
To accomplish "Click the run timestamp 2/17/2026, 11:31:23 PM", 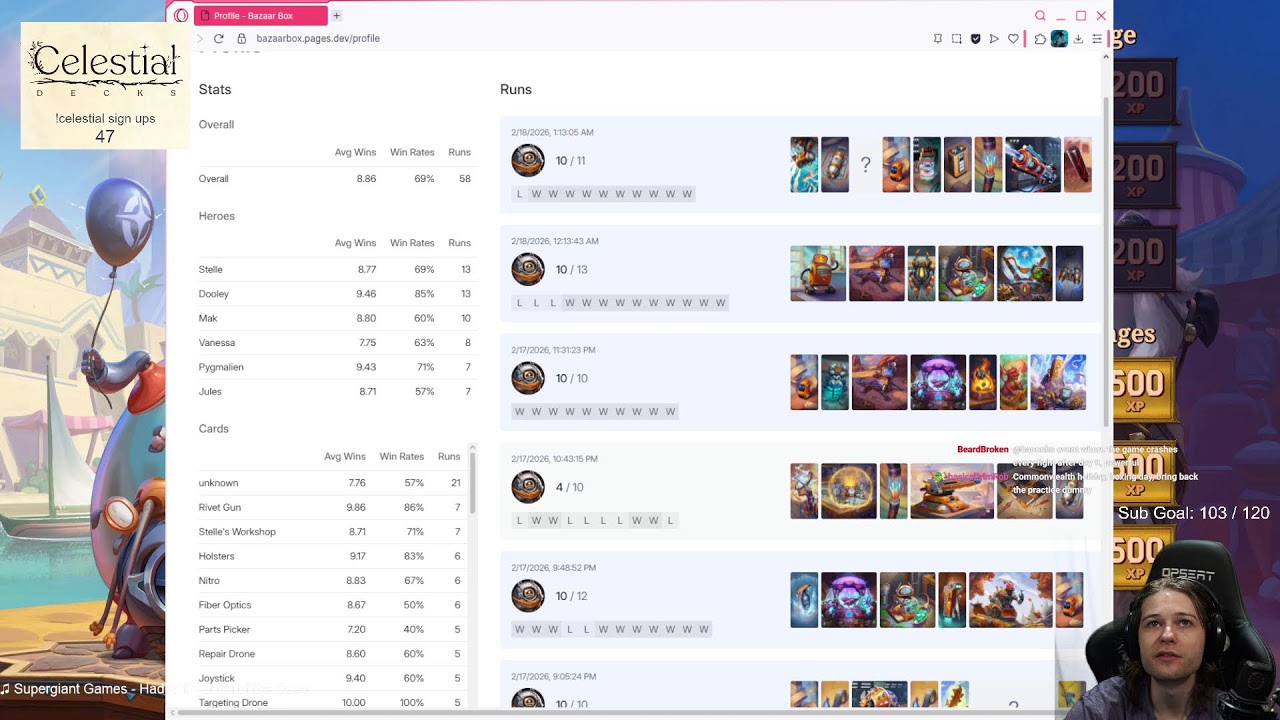I will tap(553, 350).
